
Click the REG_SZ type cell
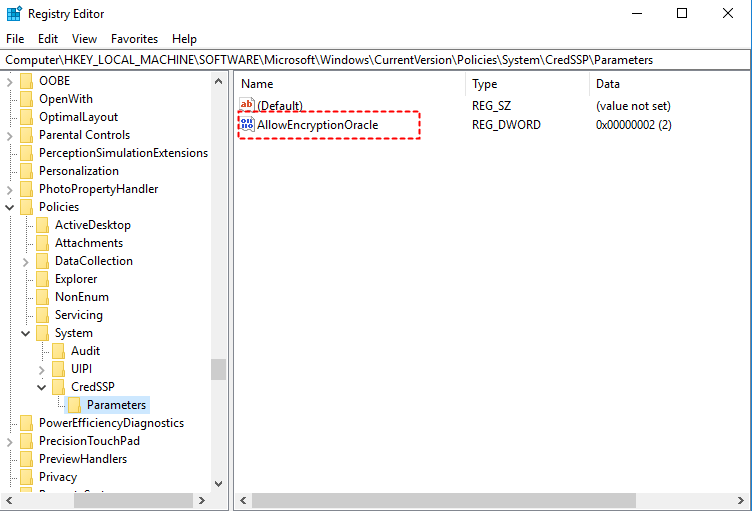(x=492, y=106)
